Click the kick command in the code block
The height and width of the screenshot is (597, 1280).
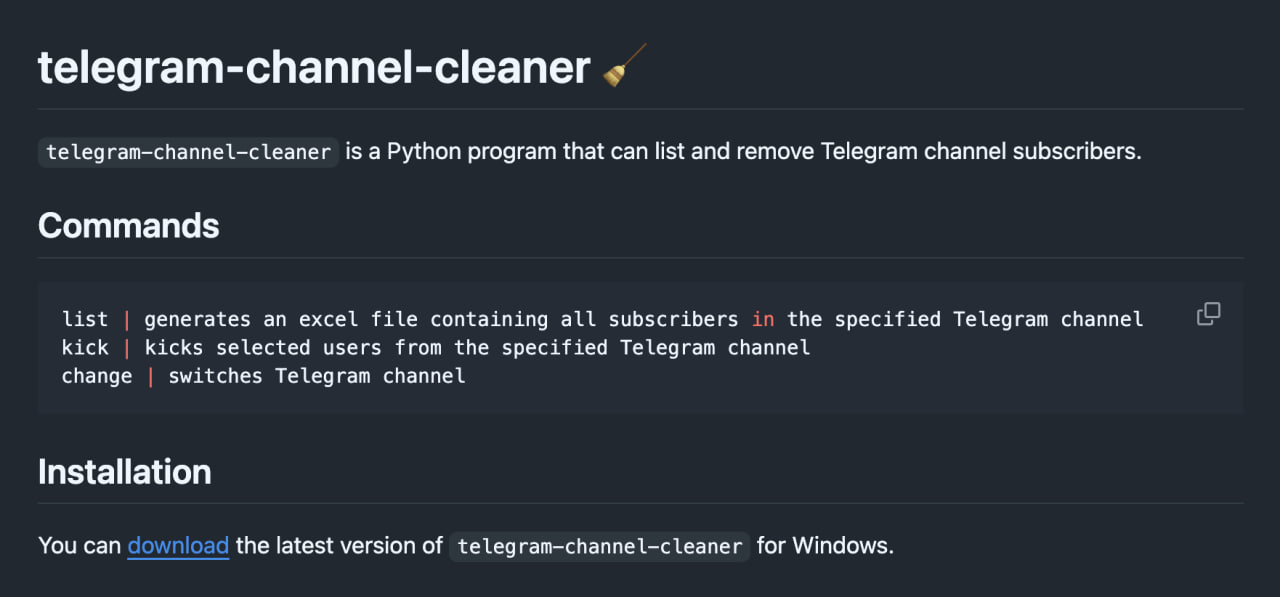[x=84, y=347]
